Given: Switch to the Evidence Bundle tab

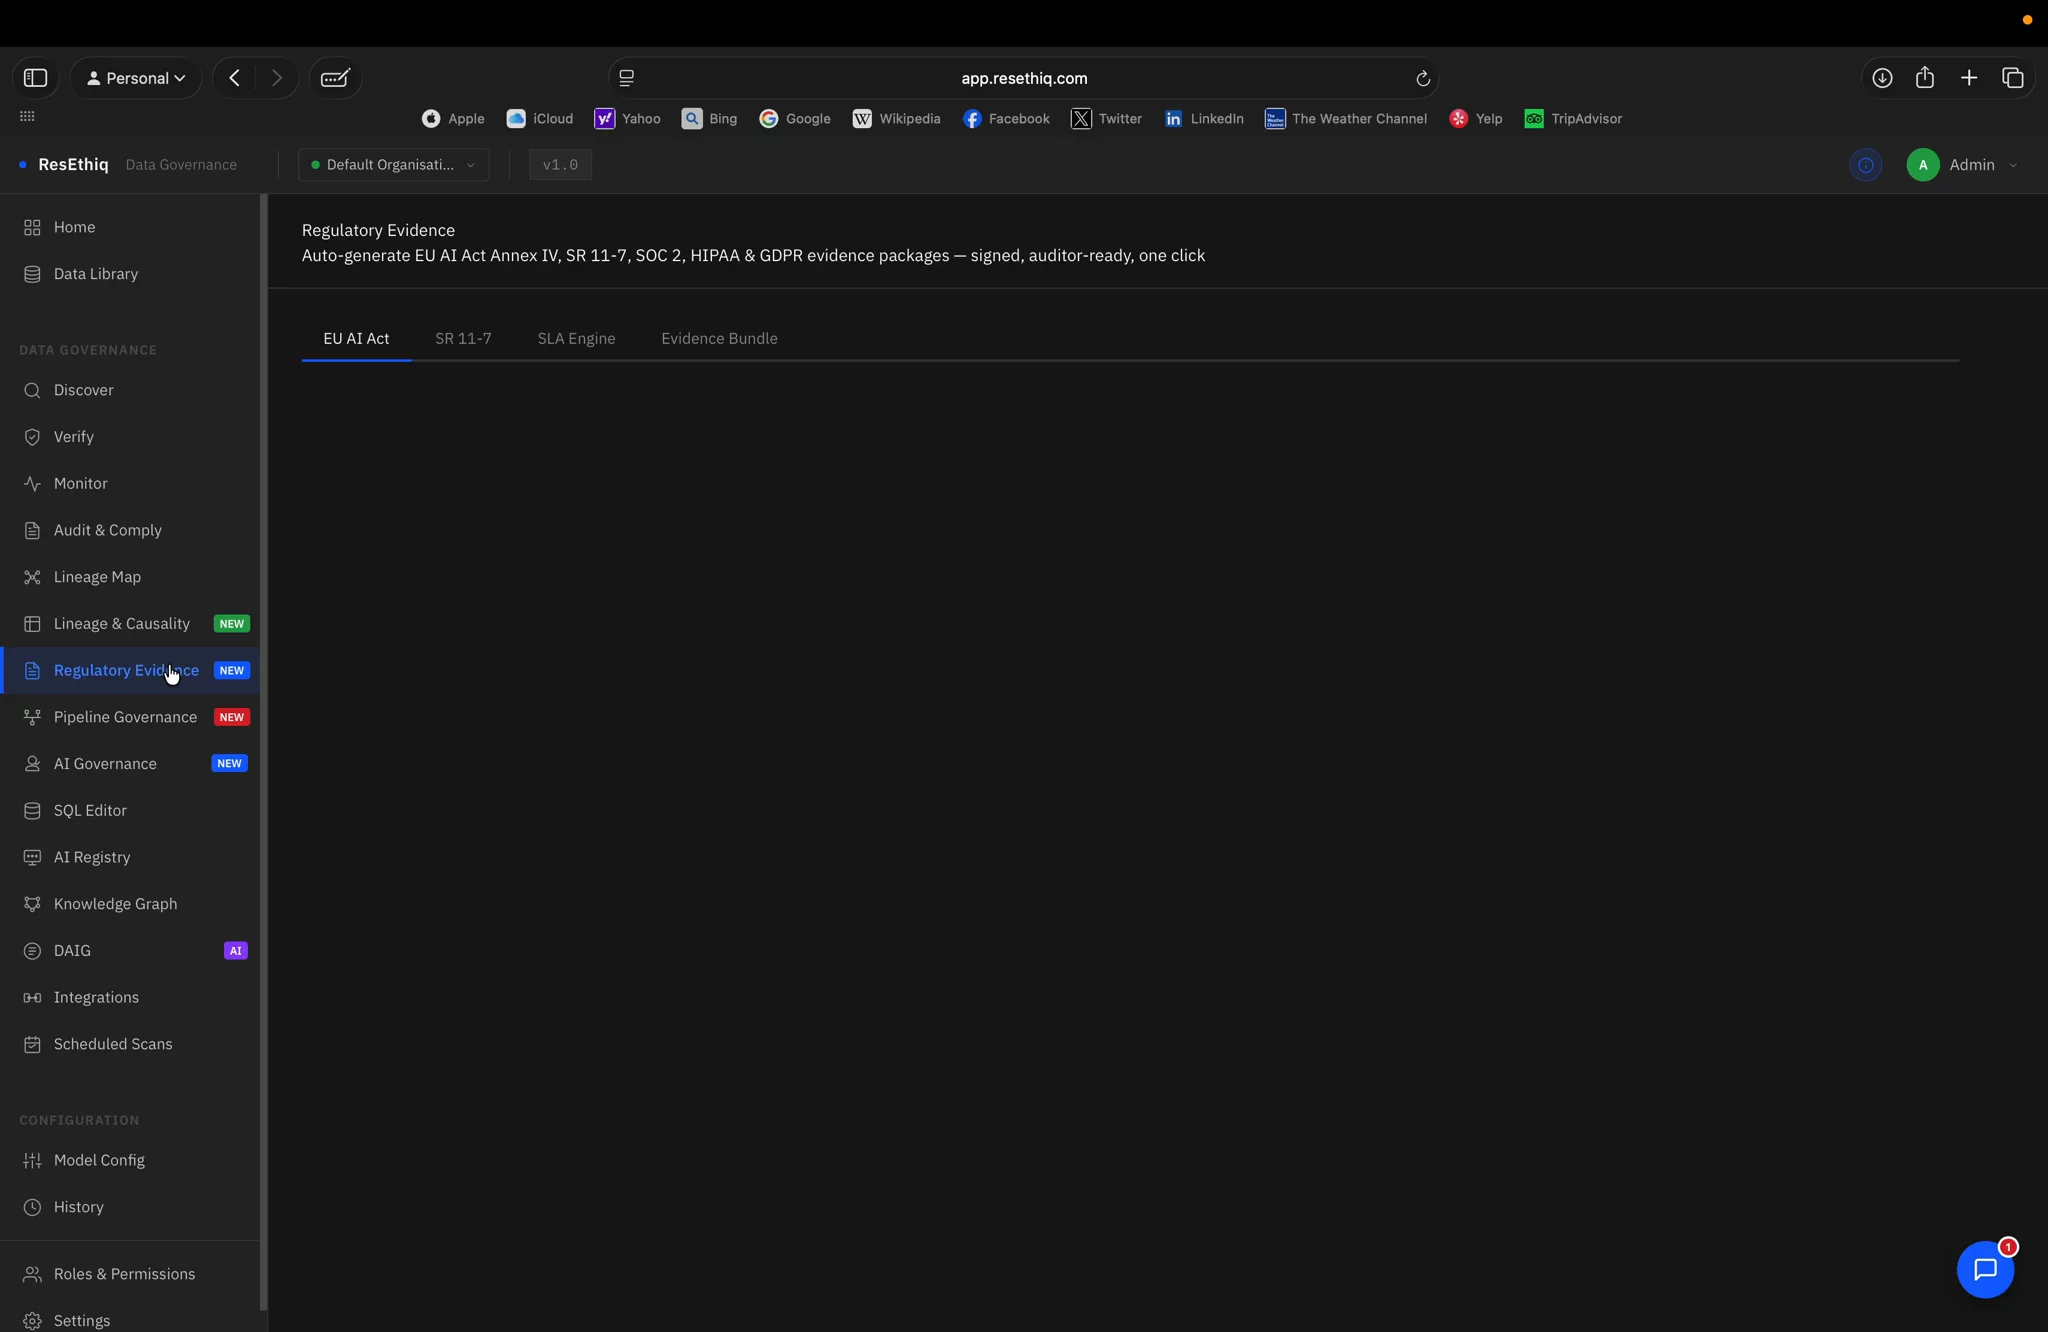Looking at the screenshot, I should pyautogui.click(x=719, y=338).
